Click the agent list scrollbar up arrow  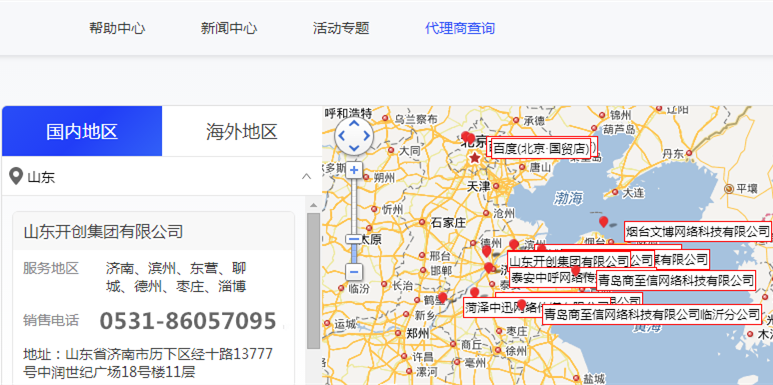click(x=314, y=205)
